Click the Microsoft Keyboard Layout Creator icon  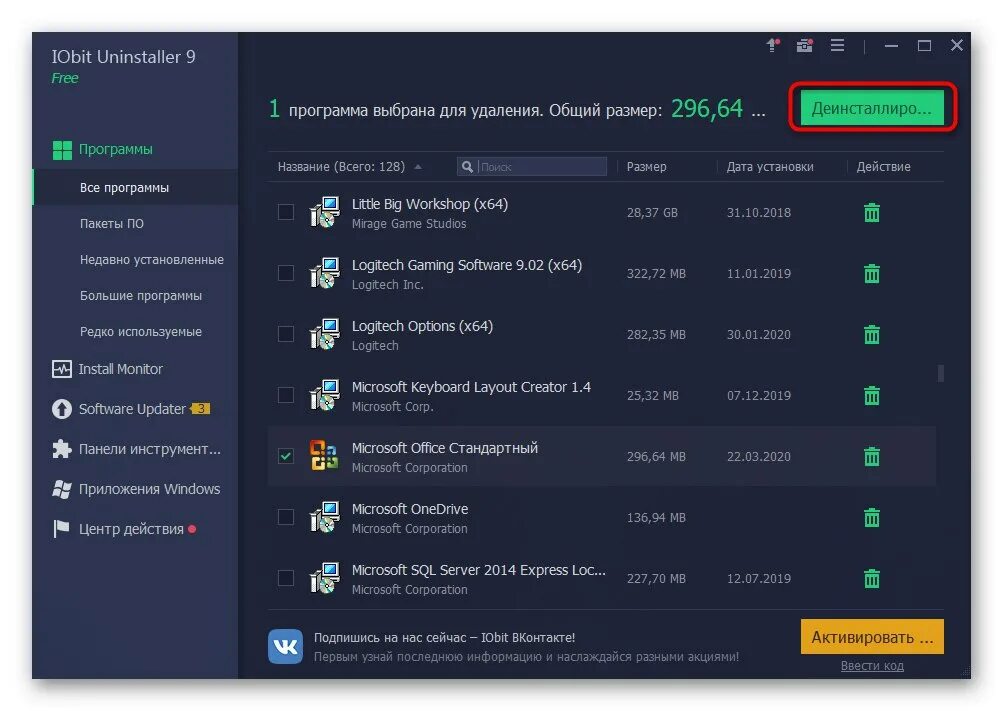(324, 396)
